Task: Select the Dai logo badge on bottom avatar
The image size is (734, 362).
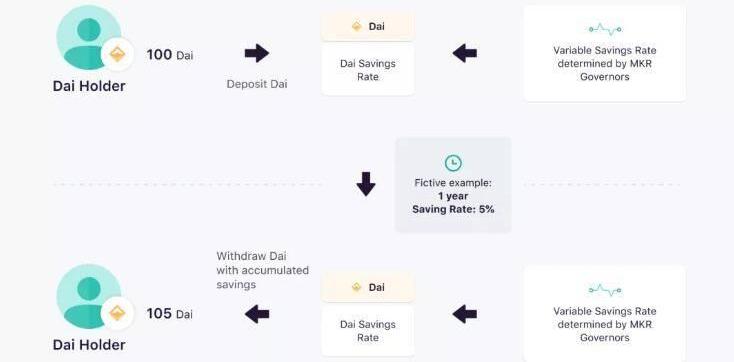Action: coord(117,313)
